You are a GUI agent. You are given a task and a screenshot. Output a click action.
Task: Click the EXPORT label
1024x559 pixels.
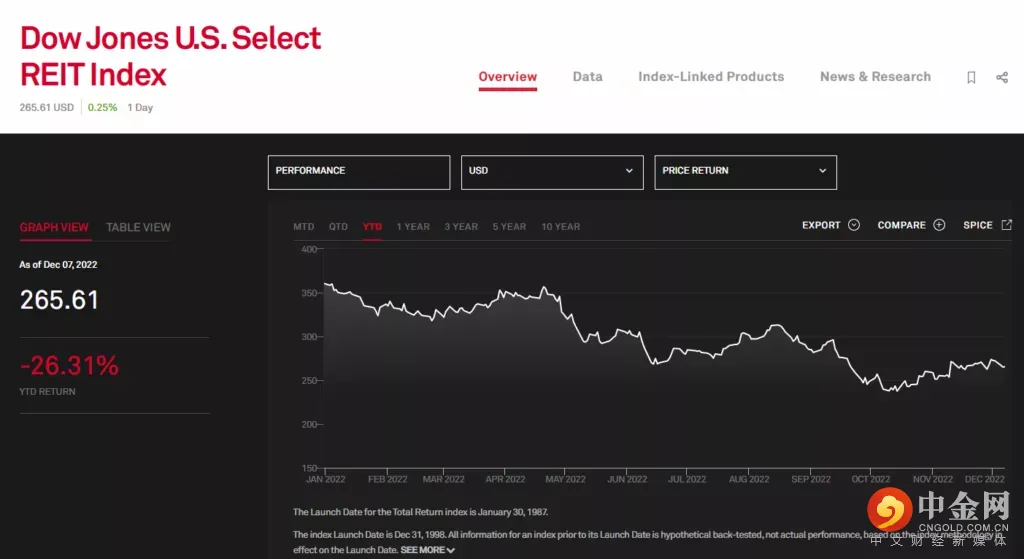click(x=821, y=225)
